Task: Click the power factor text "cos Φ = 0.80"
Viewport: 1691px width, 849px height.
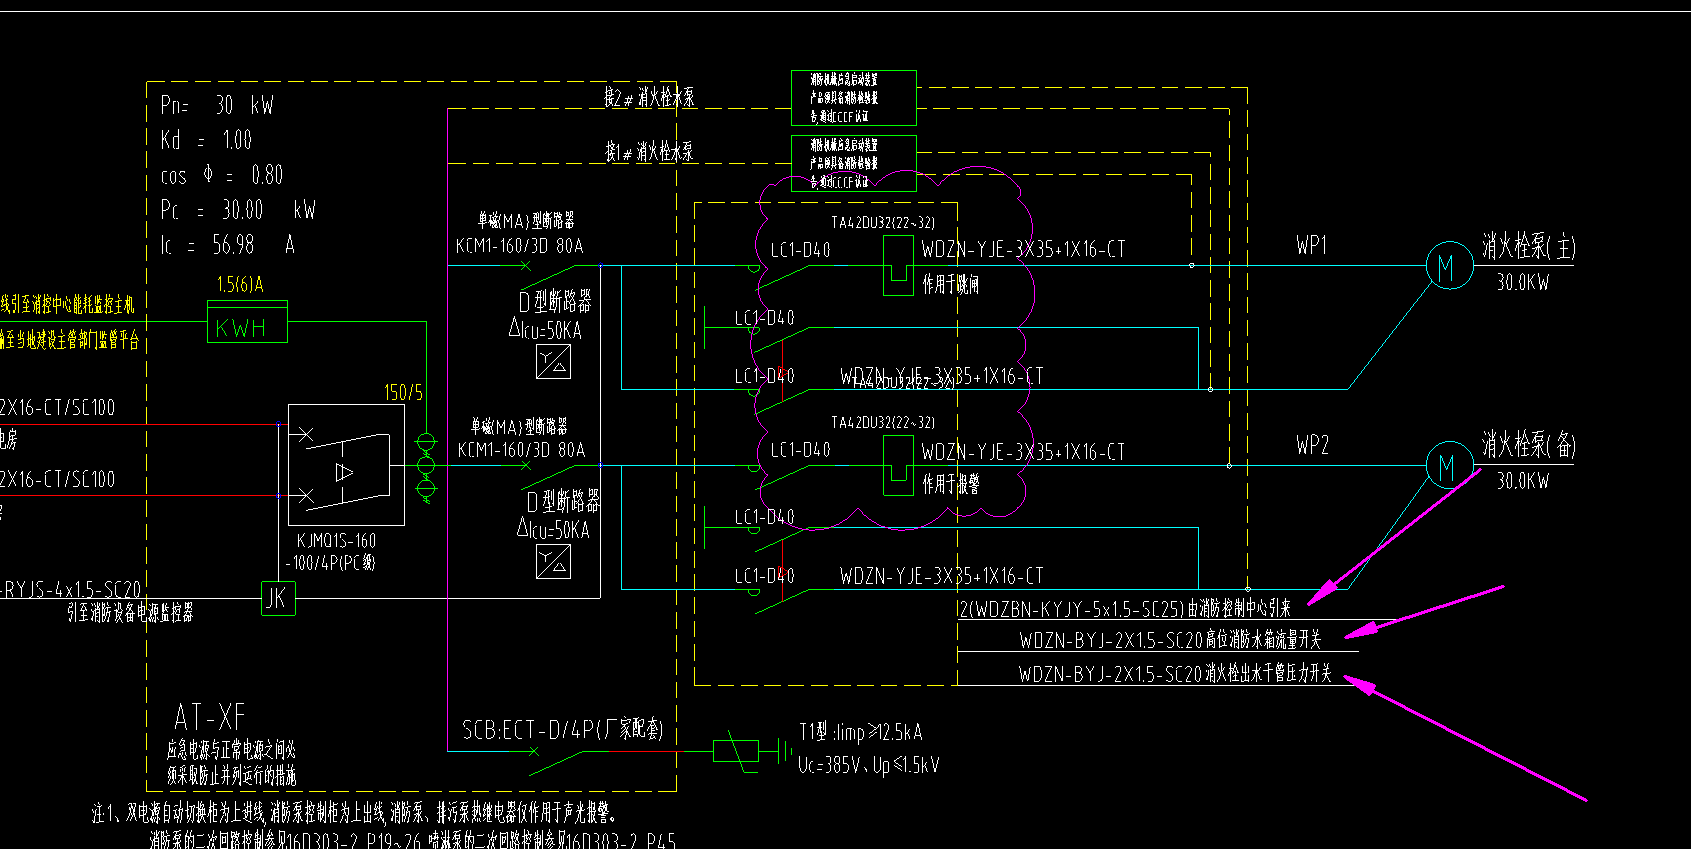Action: coord(222,175)
